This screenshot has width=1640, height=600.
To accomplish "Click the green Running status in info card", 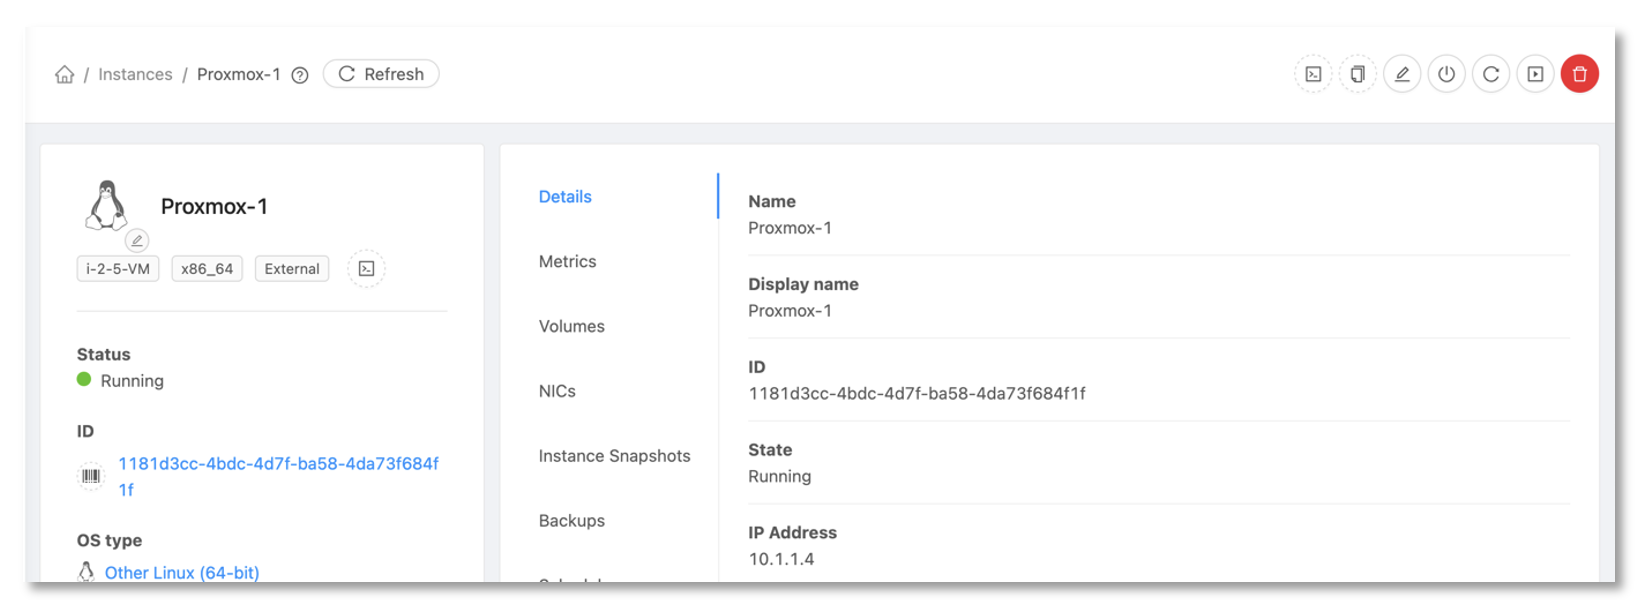I will (x=120, y=381).
